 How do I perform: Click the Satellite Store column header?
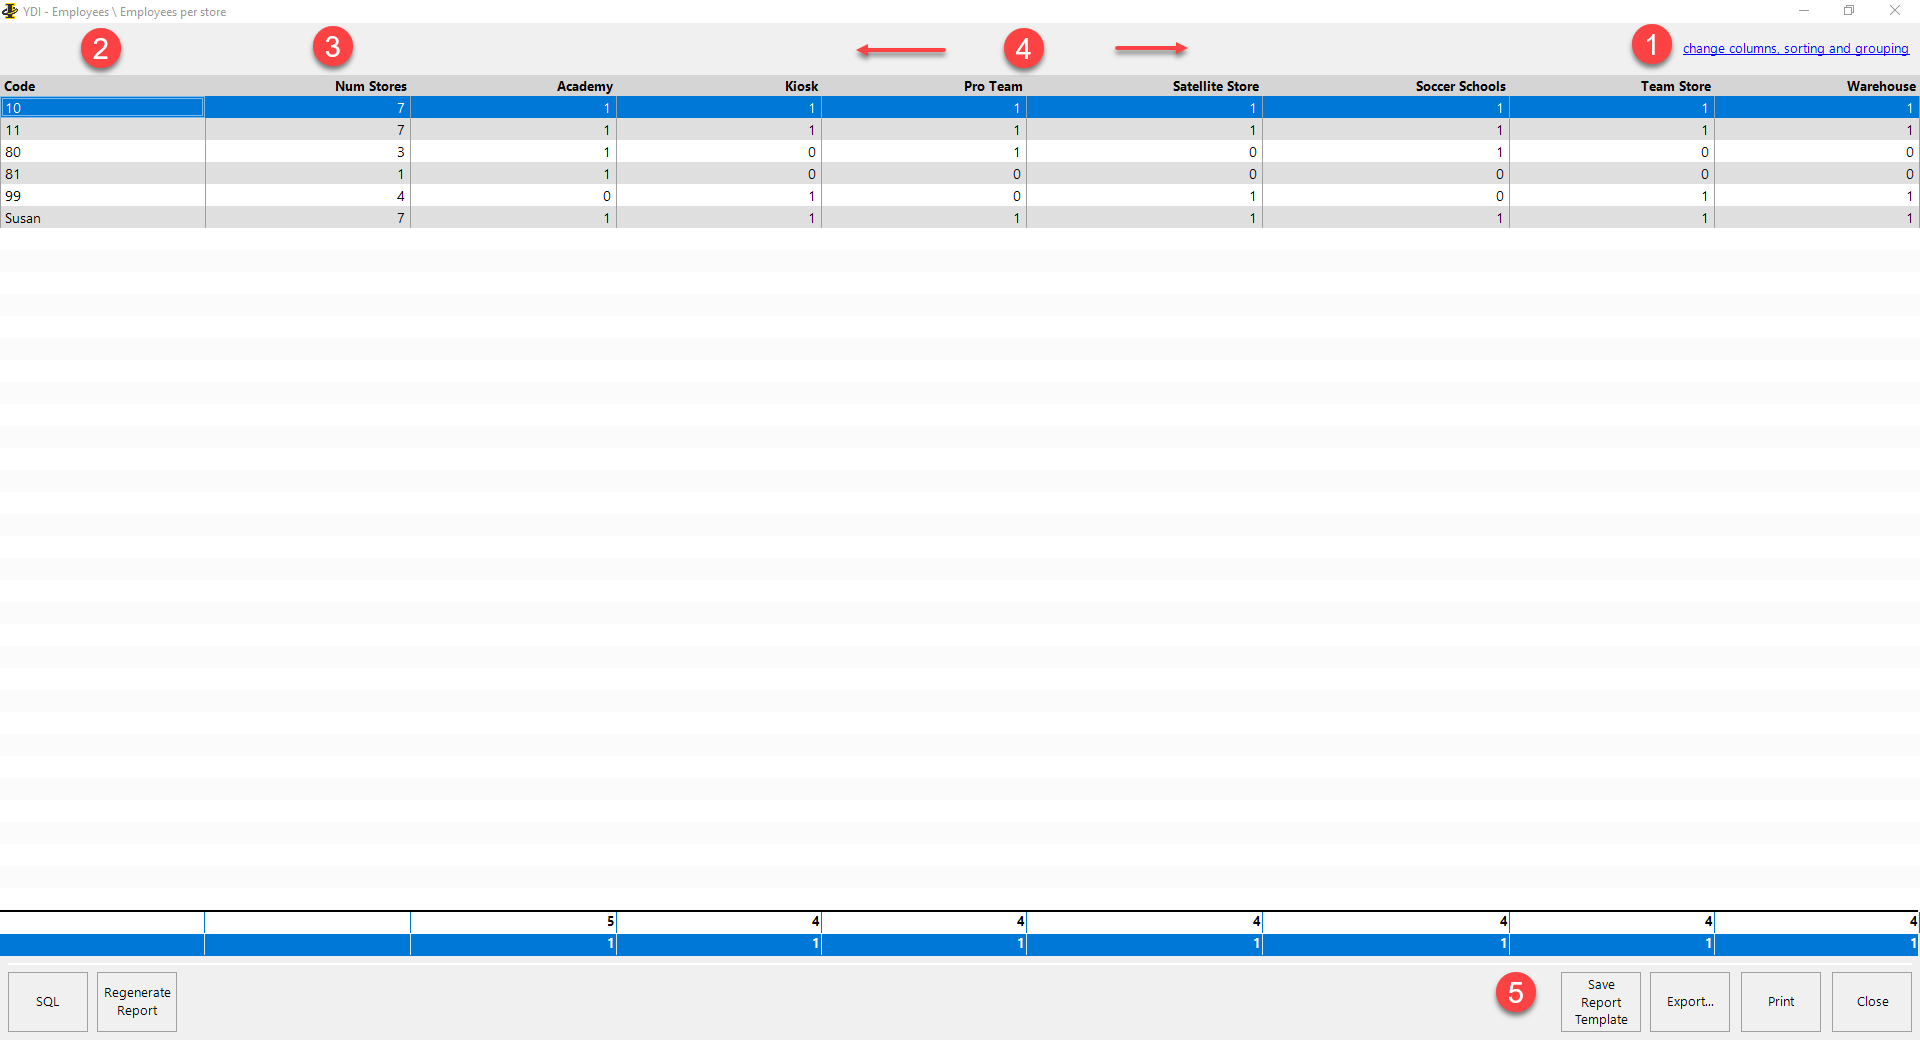[x=1144, y=86]
